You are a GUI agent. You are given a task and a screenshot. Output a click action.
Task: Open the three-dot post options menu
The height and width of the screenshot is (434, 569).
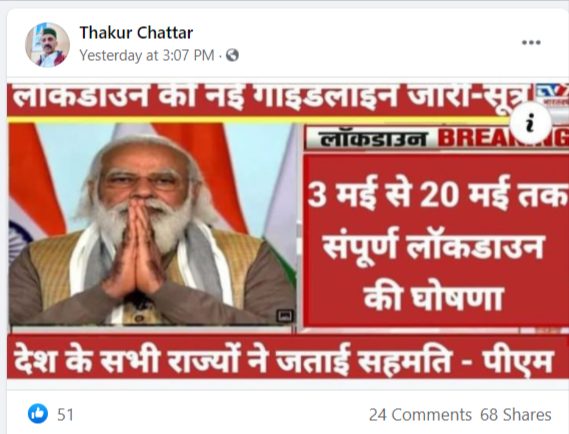531,42
